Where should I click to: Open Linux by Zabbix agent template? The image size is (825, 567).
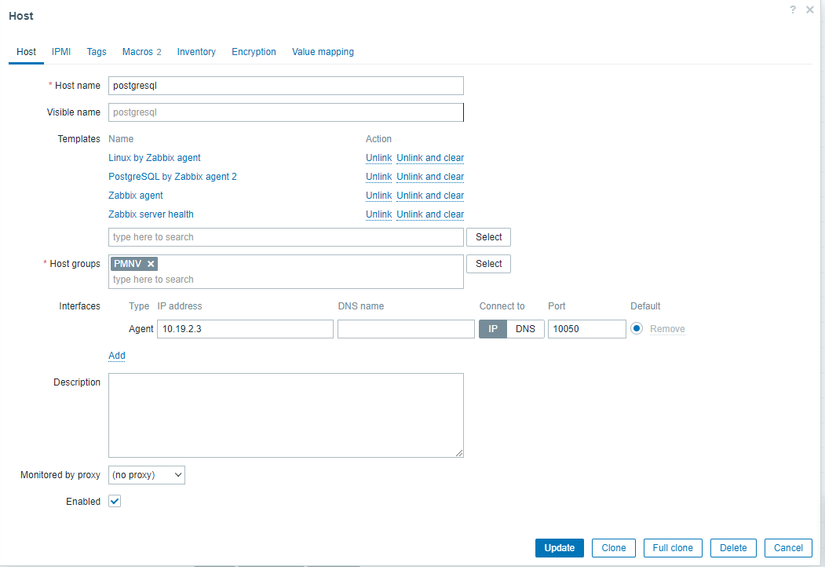154,158
